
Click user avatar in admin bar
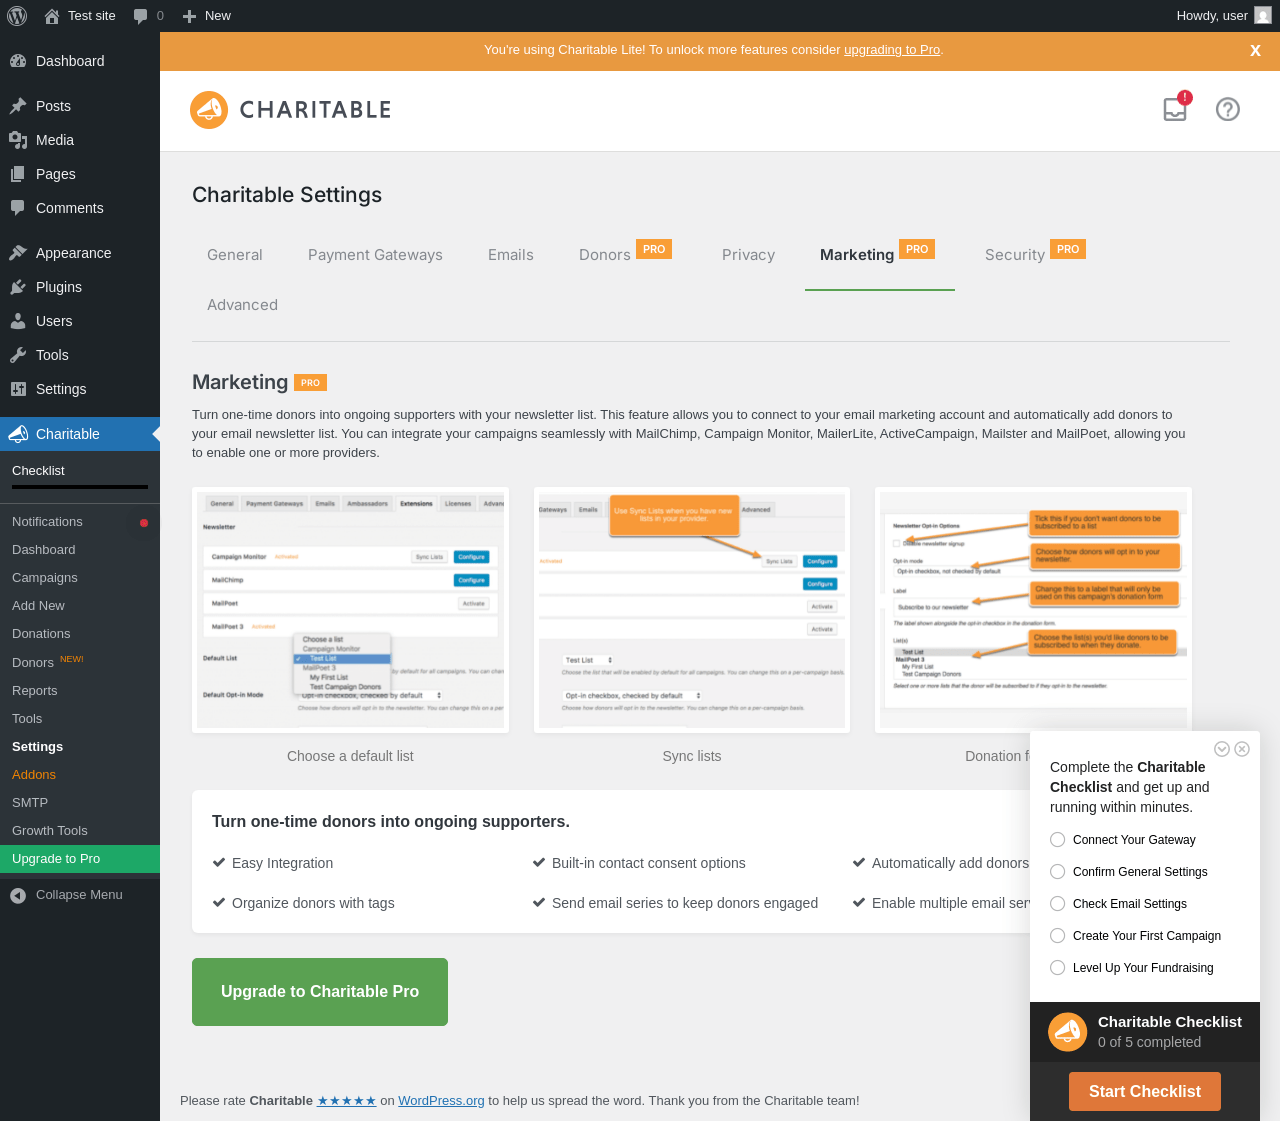1263,16
